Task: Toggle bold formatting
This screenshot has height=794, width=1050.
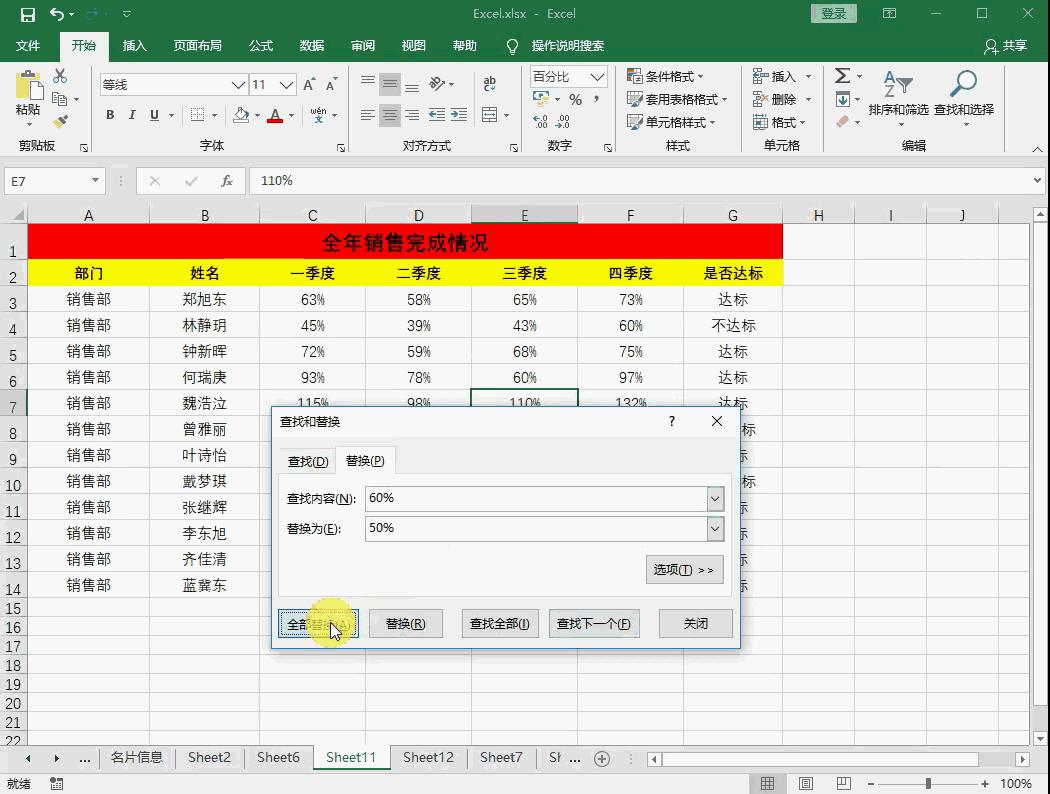Action: pos(110,115)
